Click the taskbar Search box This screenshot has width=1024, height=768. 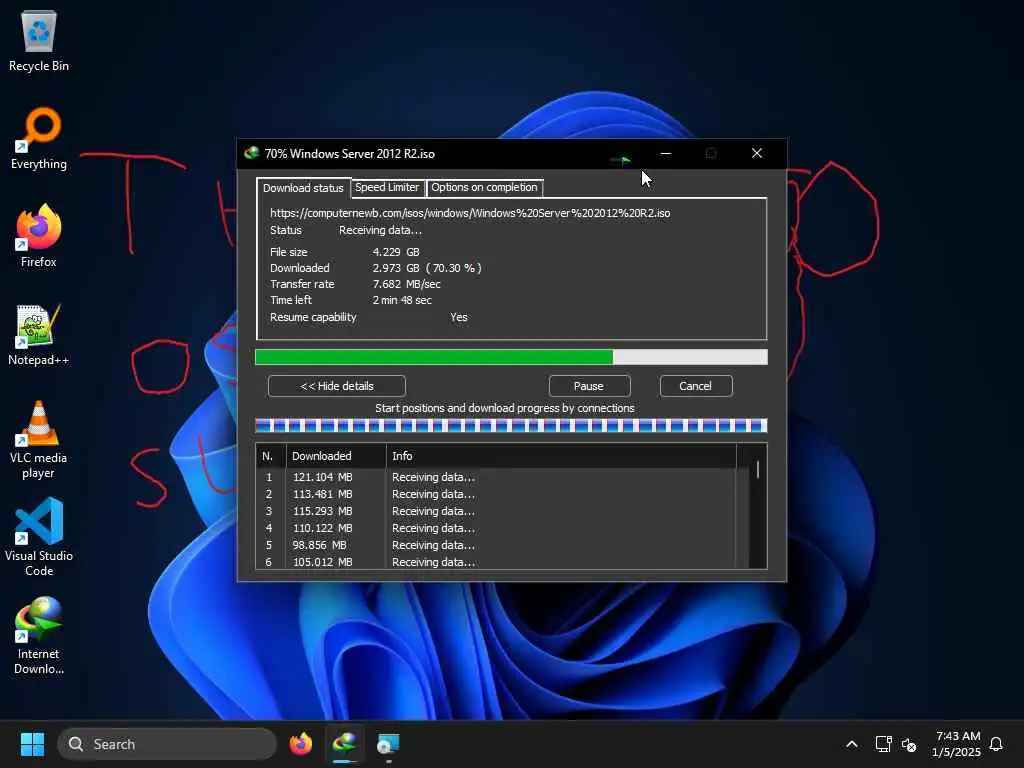coord(167,744)
